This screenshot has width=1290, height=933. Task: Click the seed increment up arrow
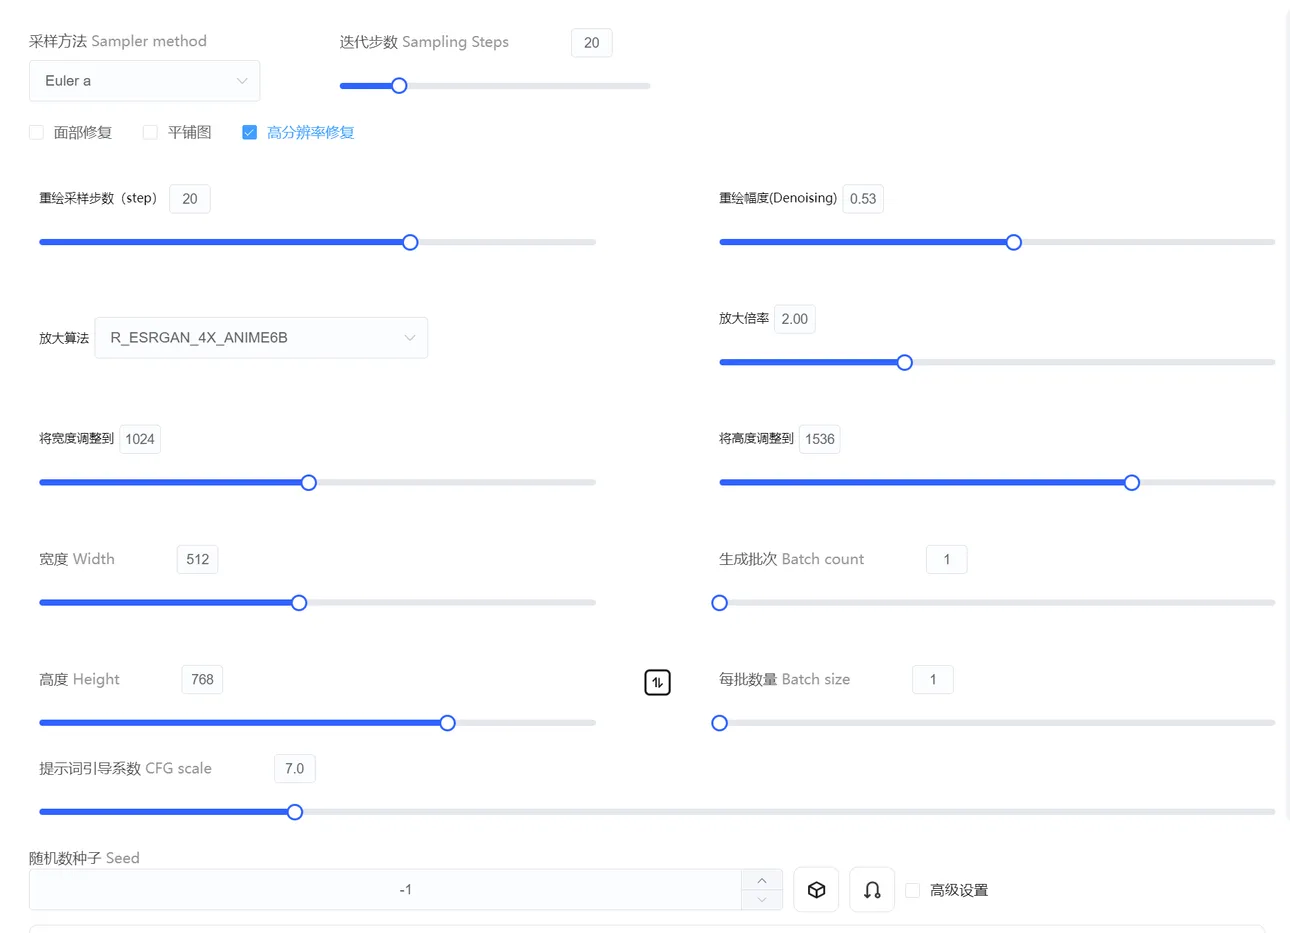pyautogui.click(x=762, y=880)
